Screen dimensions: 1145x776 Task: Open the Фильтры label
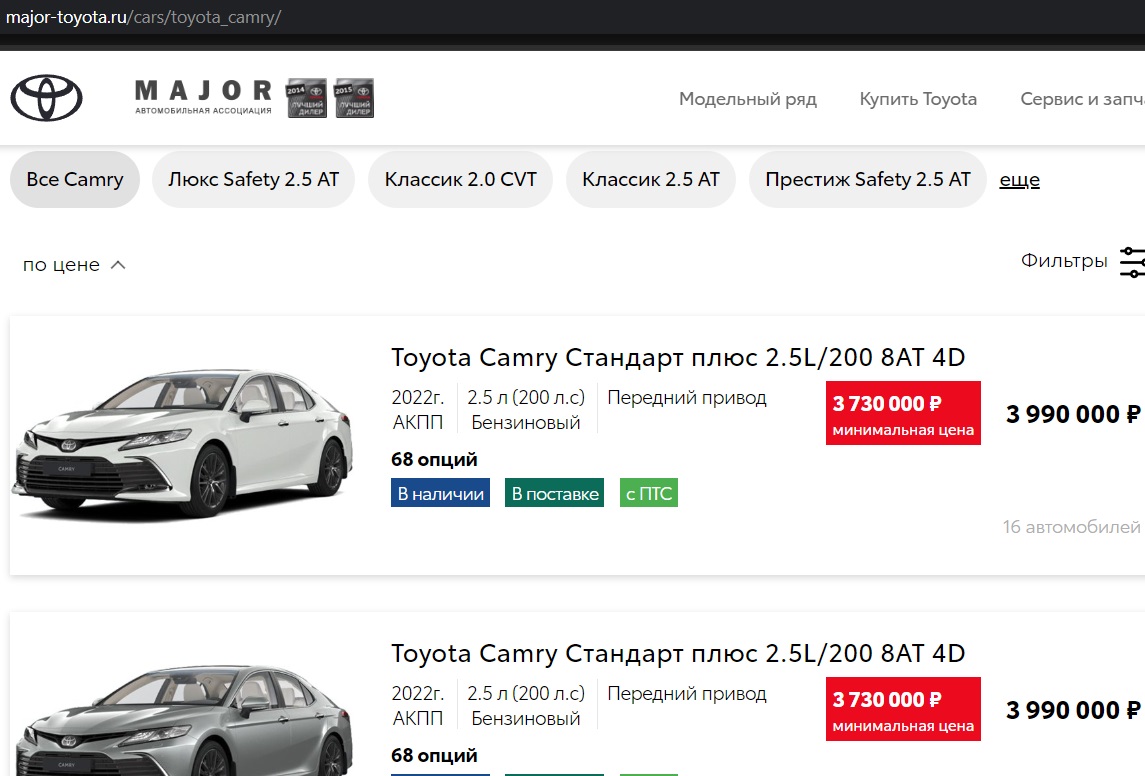(1064, 261)
